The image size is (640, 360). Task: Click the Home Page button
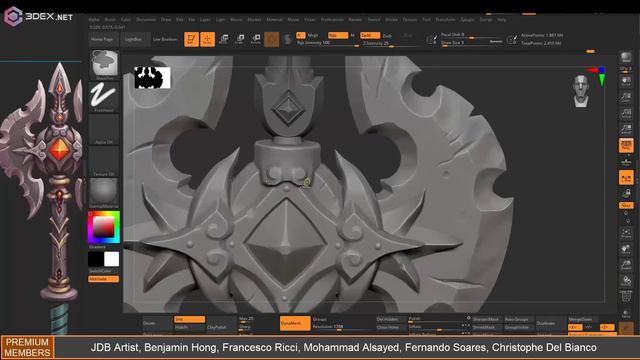(x=104, y=39)
